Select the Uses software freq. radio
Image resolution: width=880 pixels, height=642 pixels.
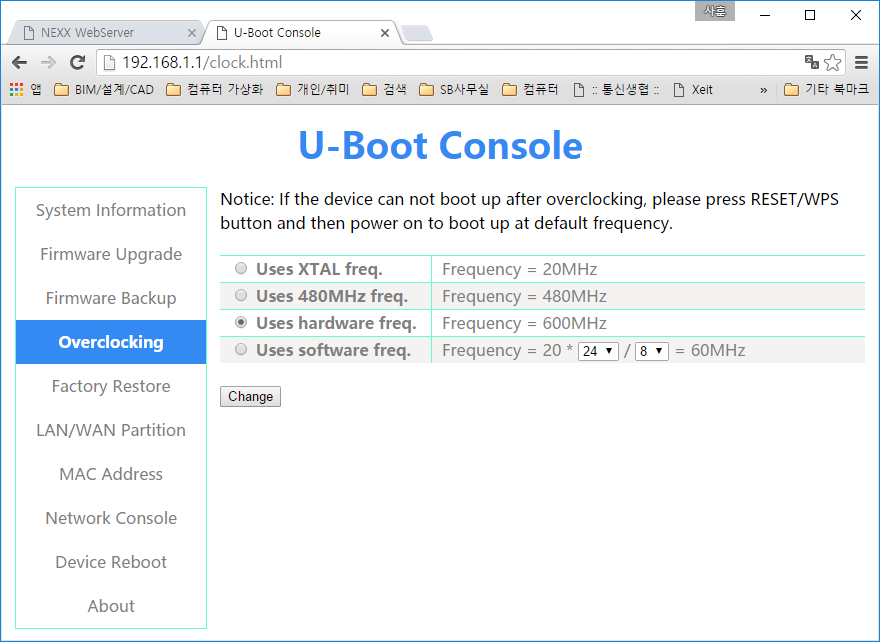pos(241,350)
